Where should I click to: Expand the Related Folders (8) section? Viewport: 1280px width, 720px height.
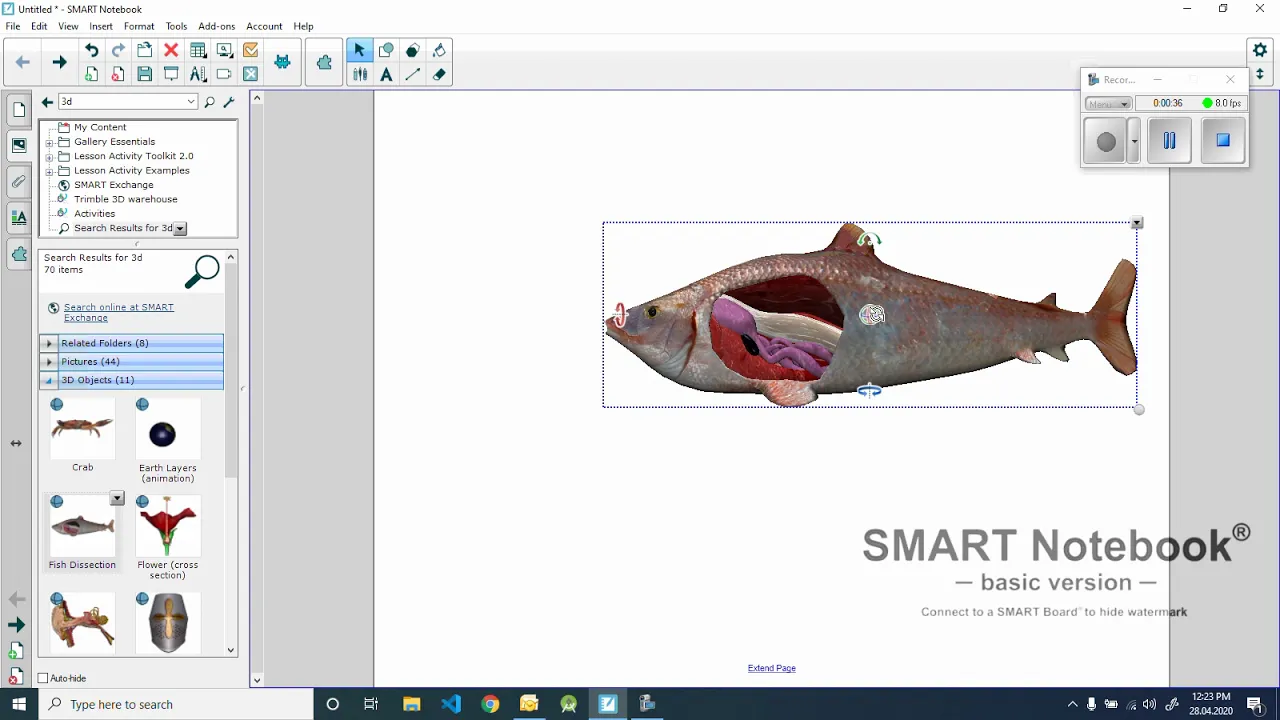[49, 343]
